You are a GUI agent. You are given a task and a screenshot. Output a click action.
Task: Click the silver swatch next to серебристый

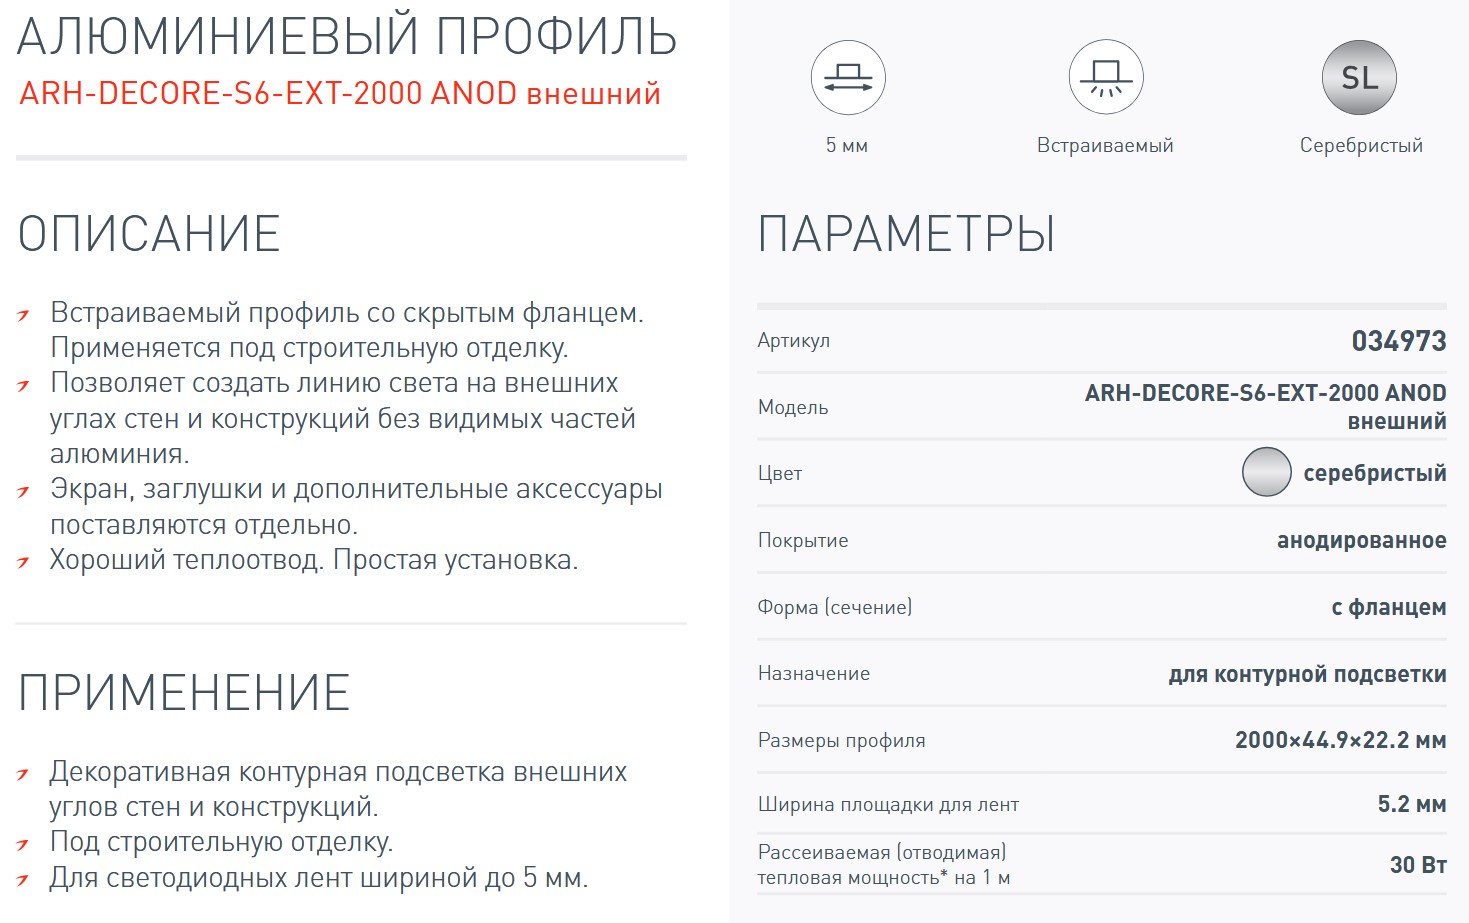click(x=1267, y=472)
